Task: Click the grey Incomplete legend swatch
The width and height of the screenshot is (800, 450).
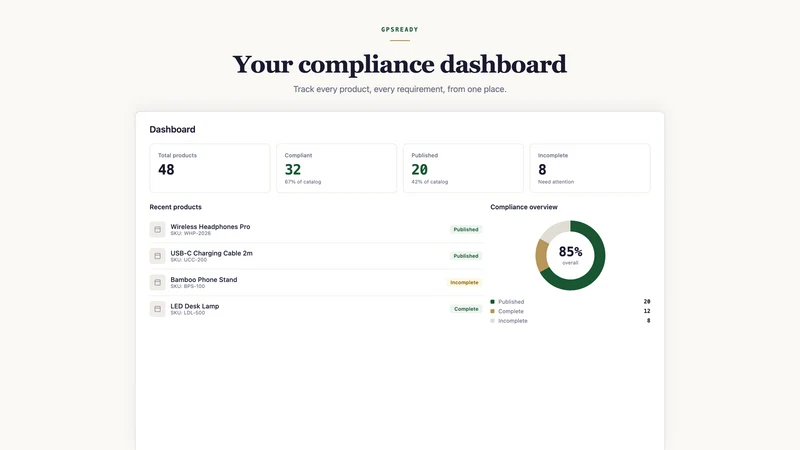Action: point(492,321)
